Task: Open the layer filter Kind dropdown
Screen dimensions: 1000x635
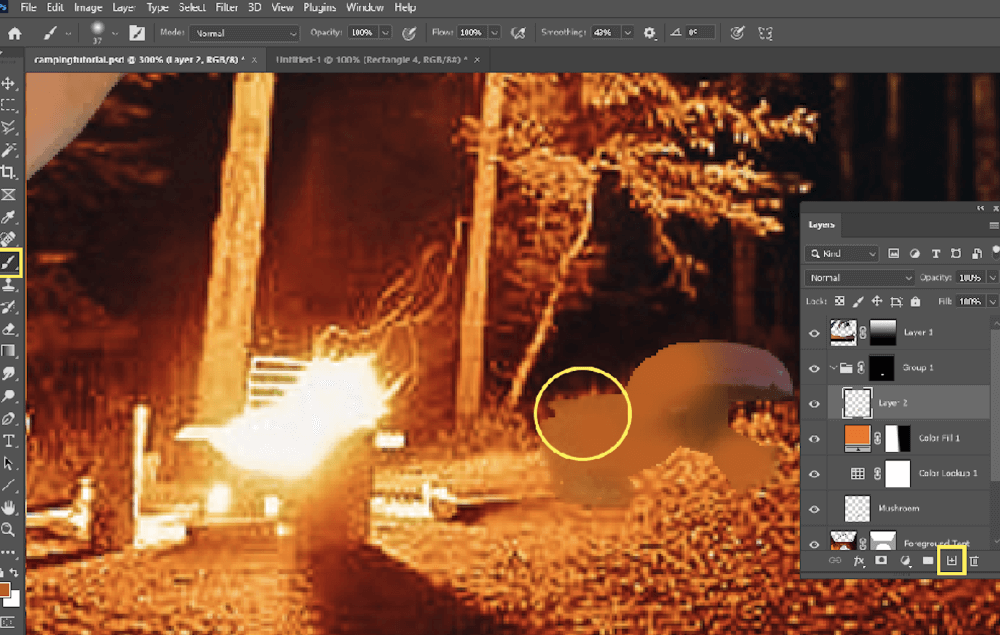Action: (x=842, y=254)
